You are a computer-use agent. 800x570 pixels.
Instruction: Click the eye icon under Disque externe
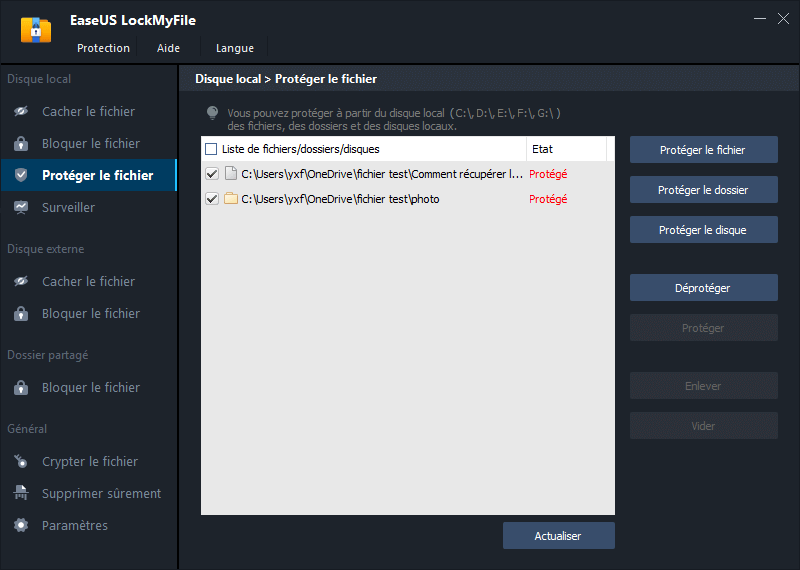pos(21,281)
